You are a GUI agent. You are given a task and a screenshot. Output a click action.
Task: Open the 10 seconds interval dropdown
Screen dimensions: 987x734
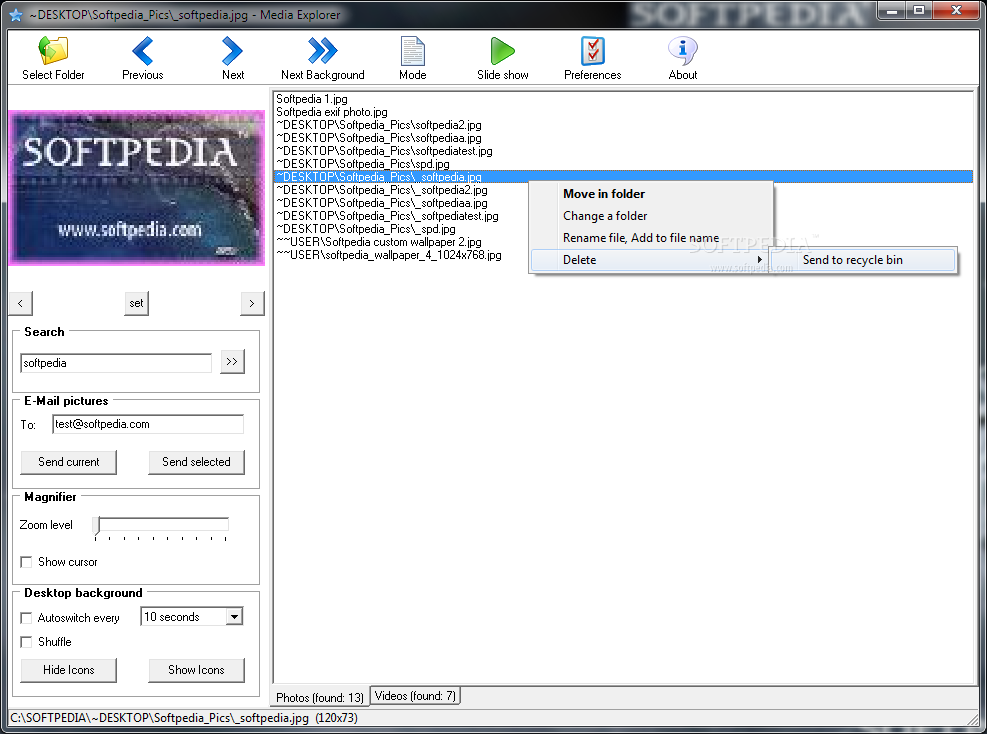tap(234, 617)
